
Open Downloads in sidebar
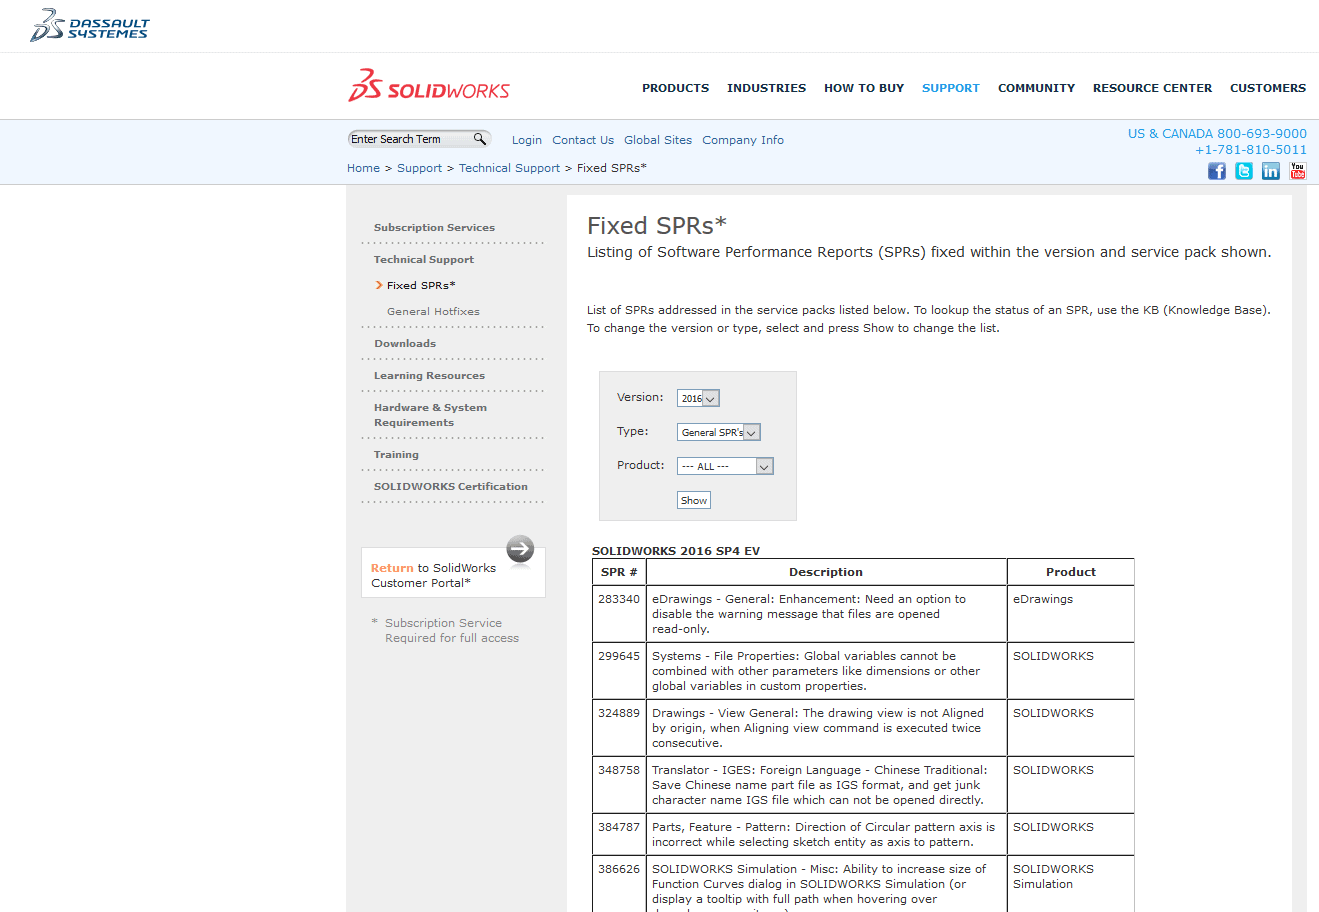[x=405, y=344]
